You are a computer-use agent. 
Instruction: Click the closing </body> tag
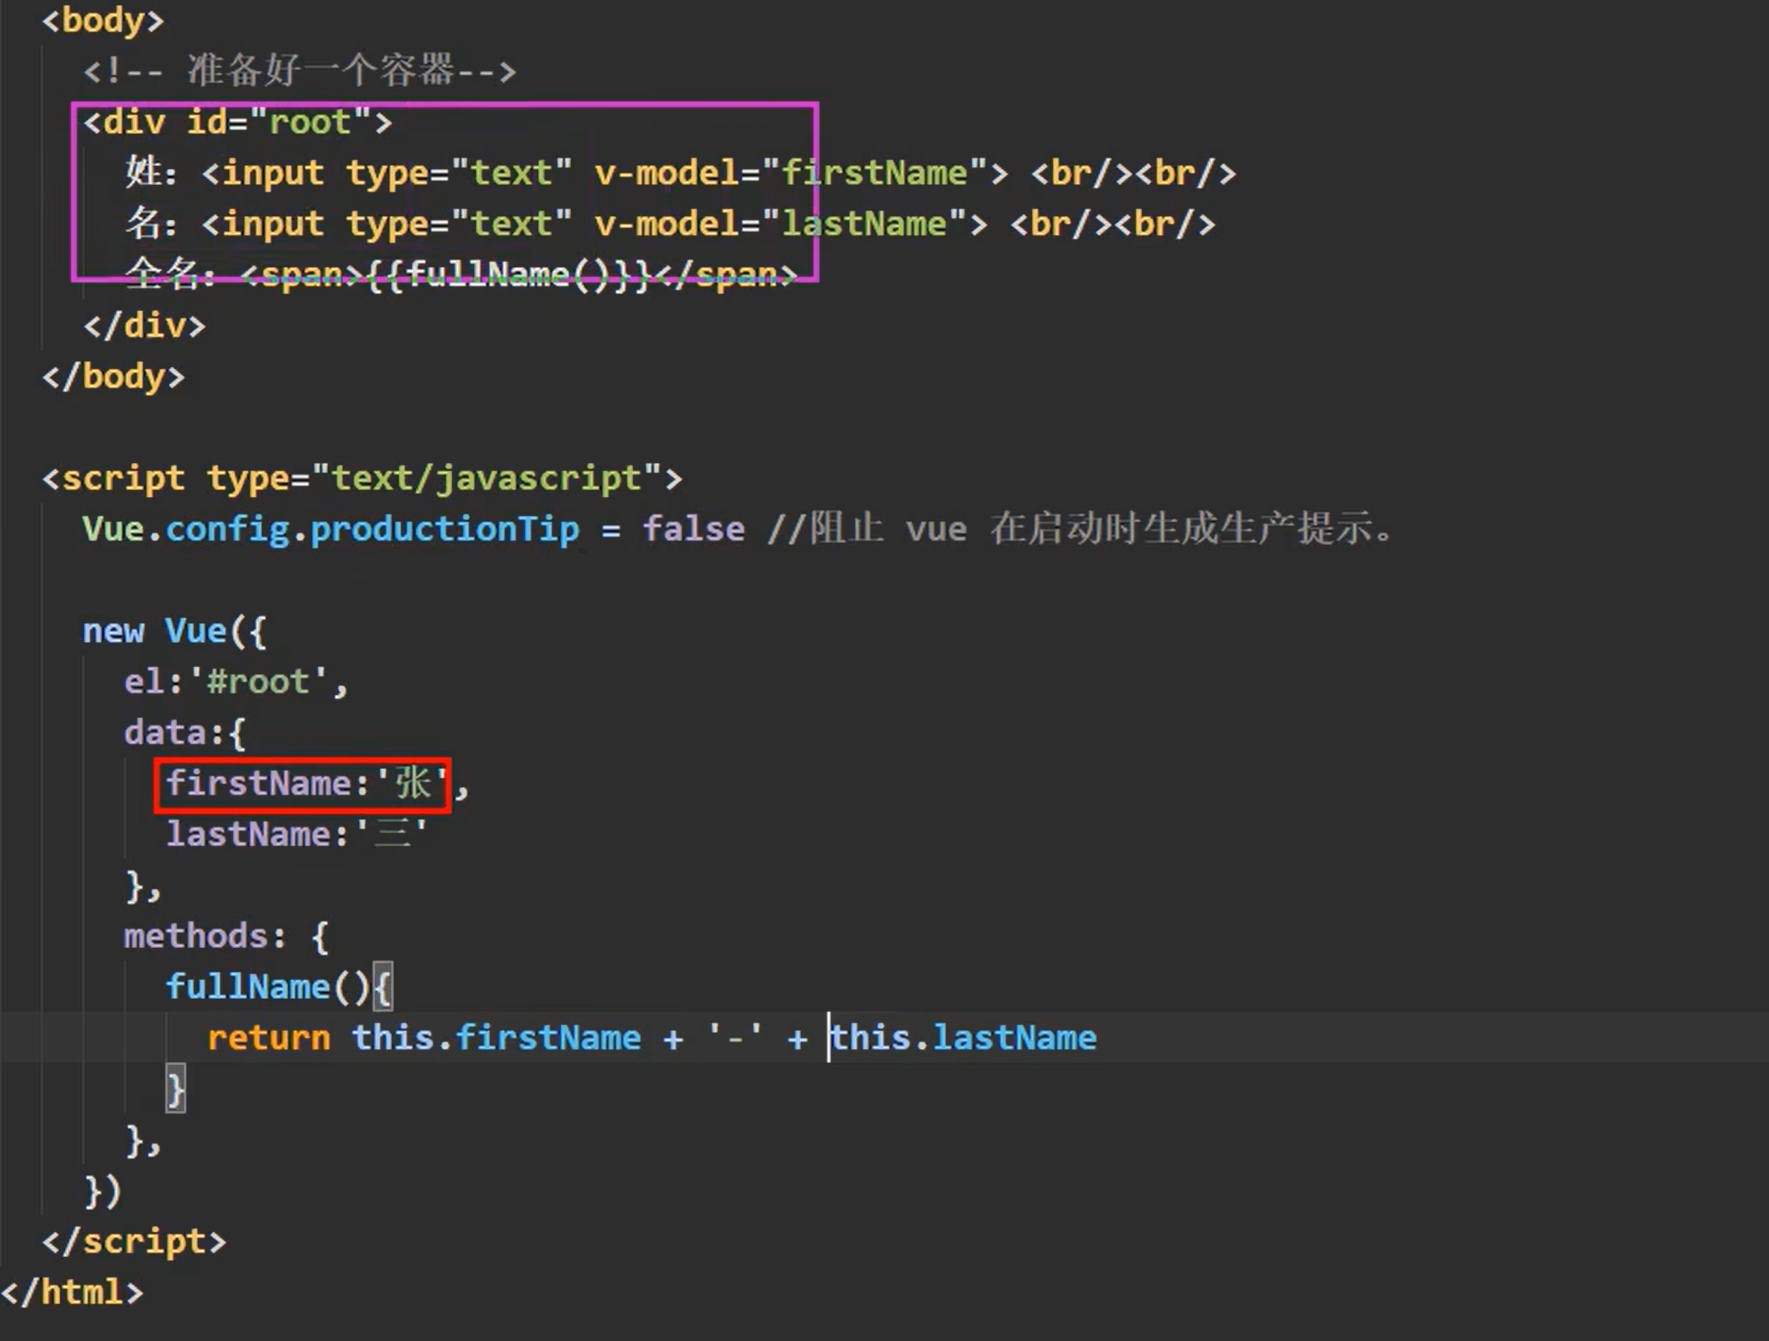(x=113, y=376)
